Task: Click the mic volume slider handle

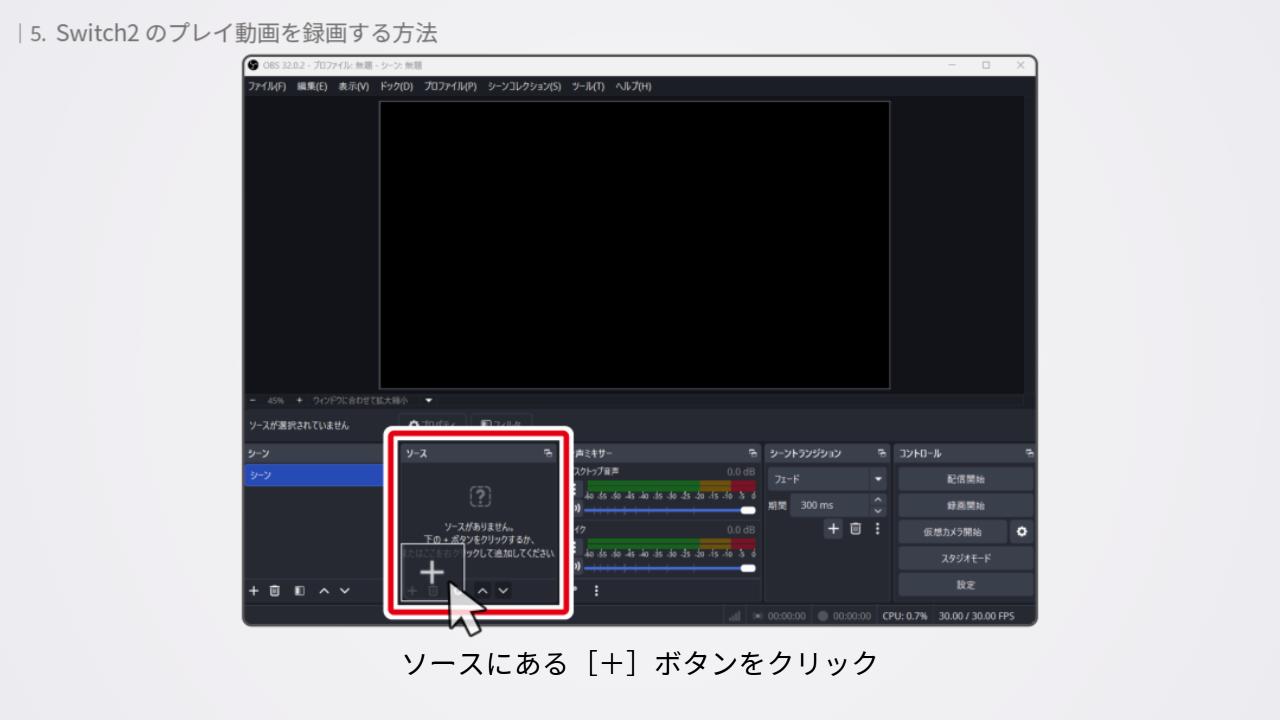Action: point(747,568)
